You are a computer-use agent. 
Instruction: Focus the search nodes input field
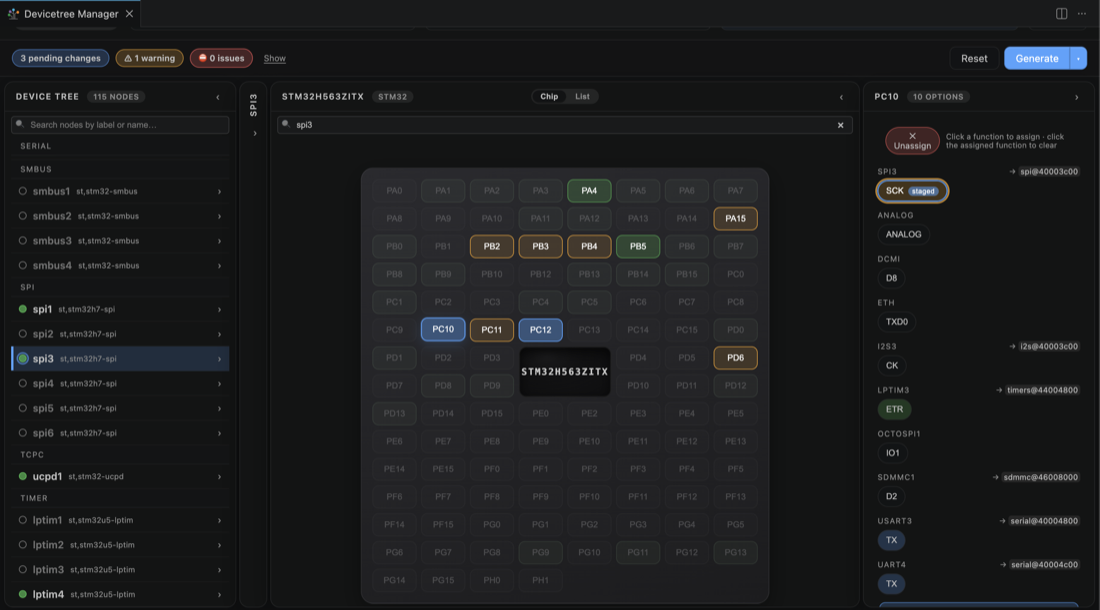click(x=120, y=125)
